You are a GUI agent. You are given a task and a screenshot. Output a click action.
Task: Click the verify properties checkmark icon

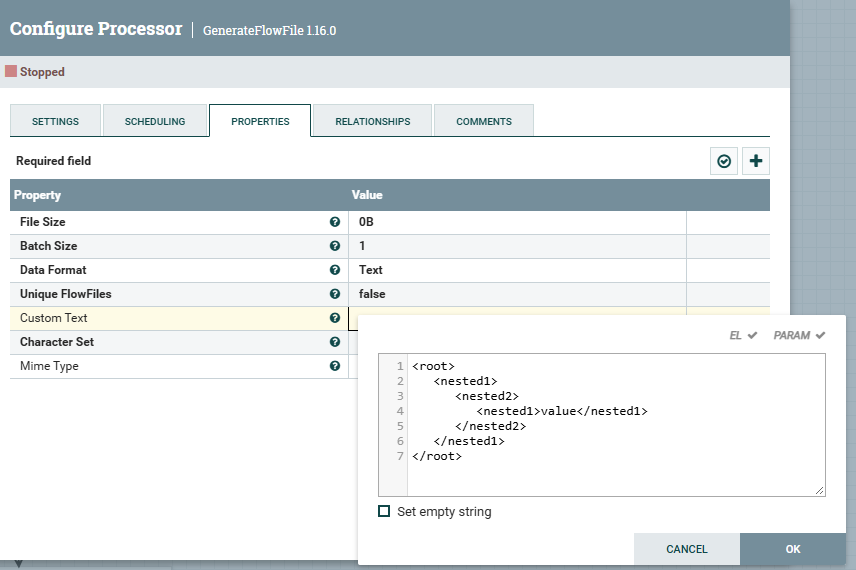tap(724, 161)
